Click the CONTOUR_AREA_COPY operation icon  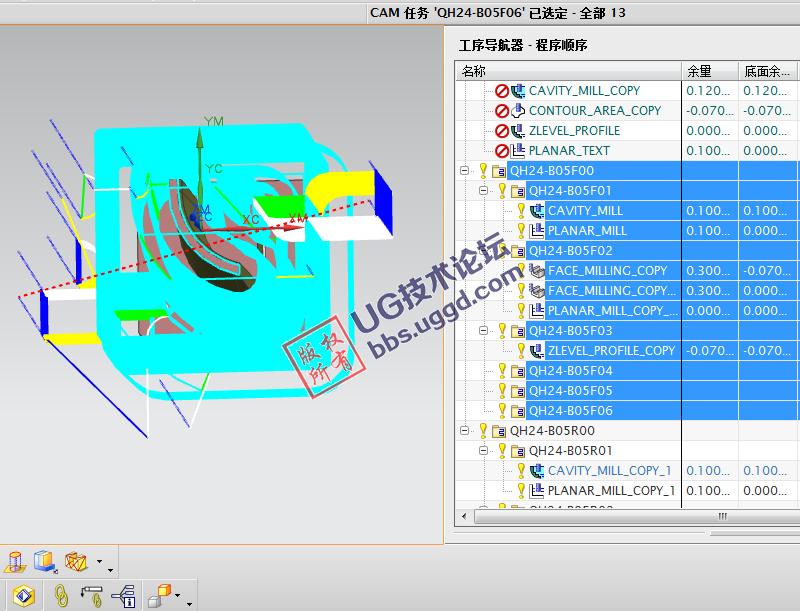pyautogui.click(x=518, y=110)
